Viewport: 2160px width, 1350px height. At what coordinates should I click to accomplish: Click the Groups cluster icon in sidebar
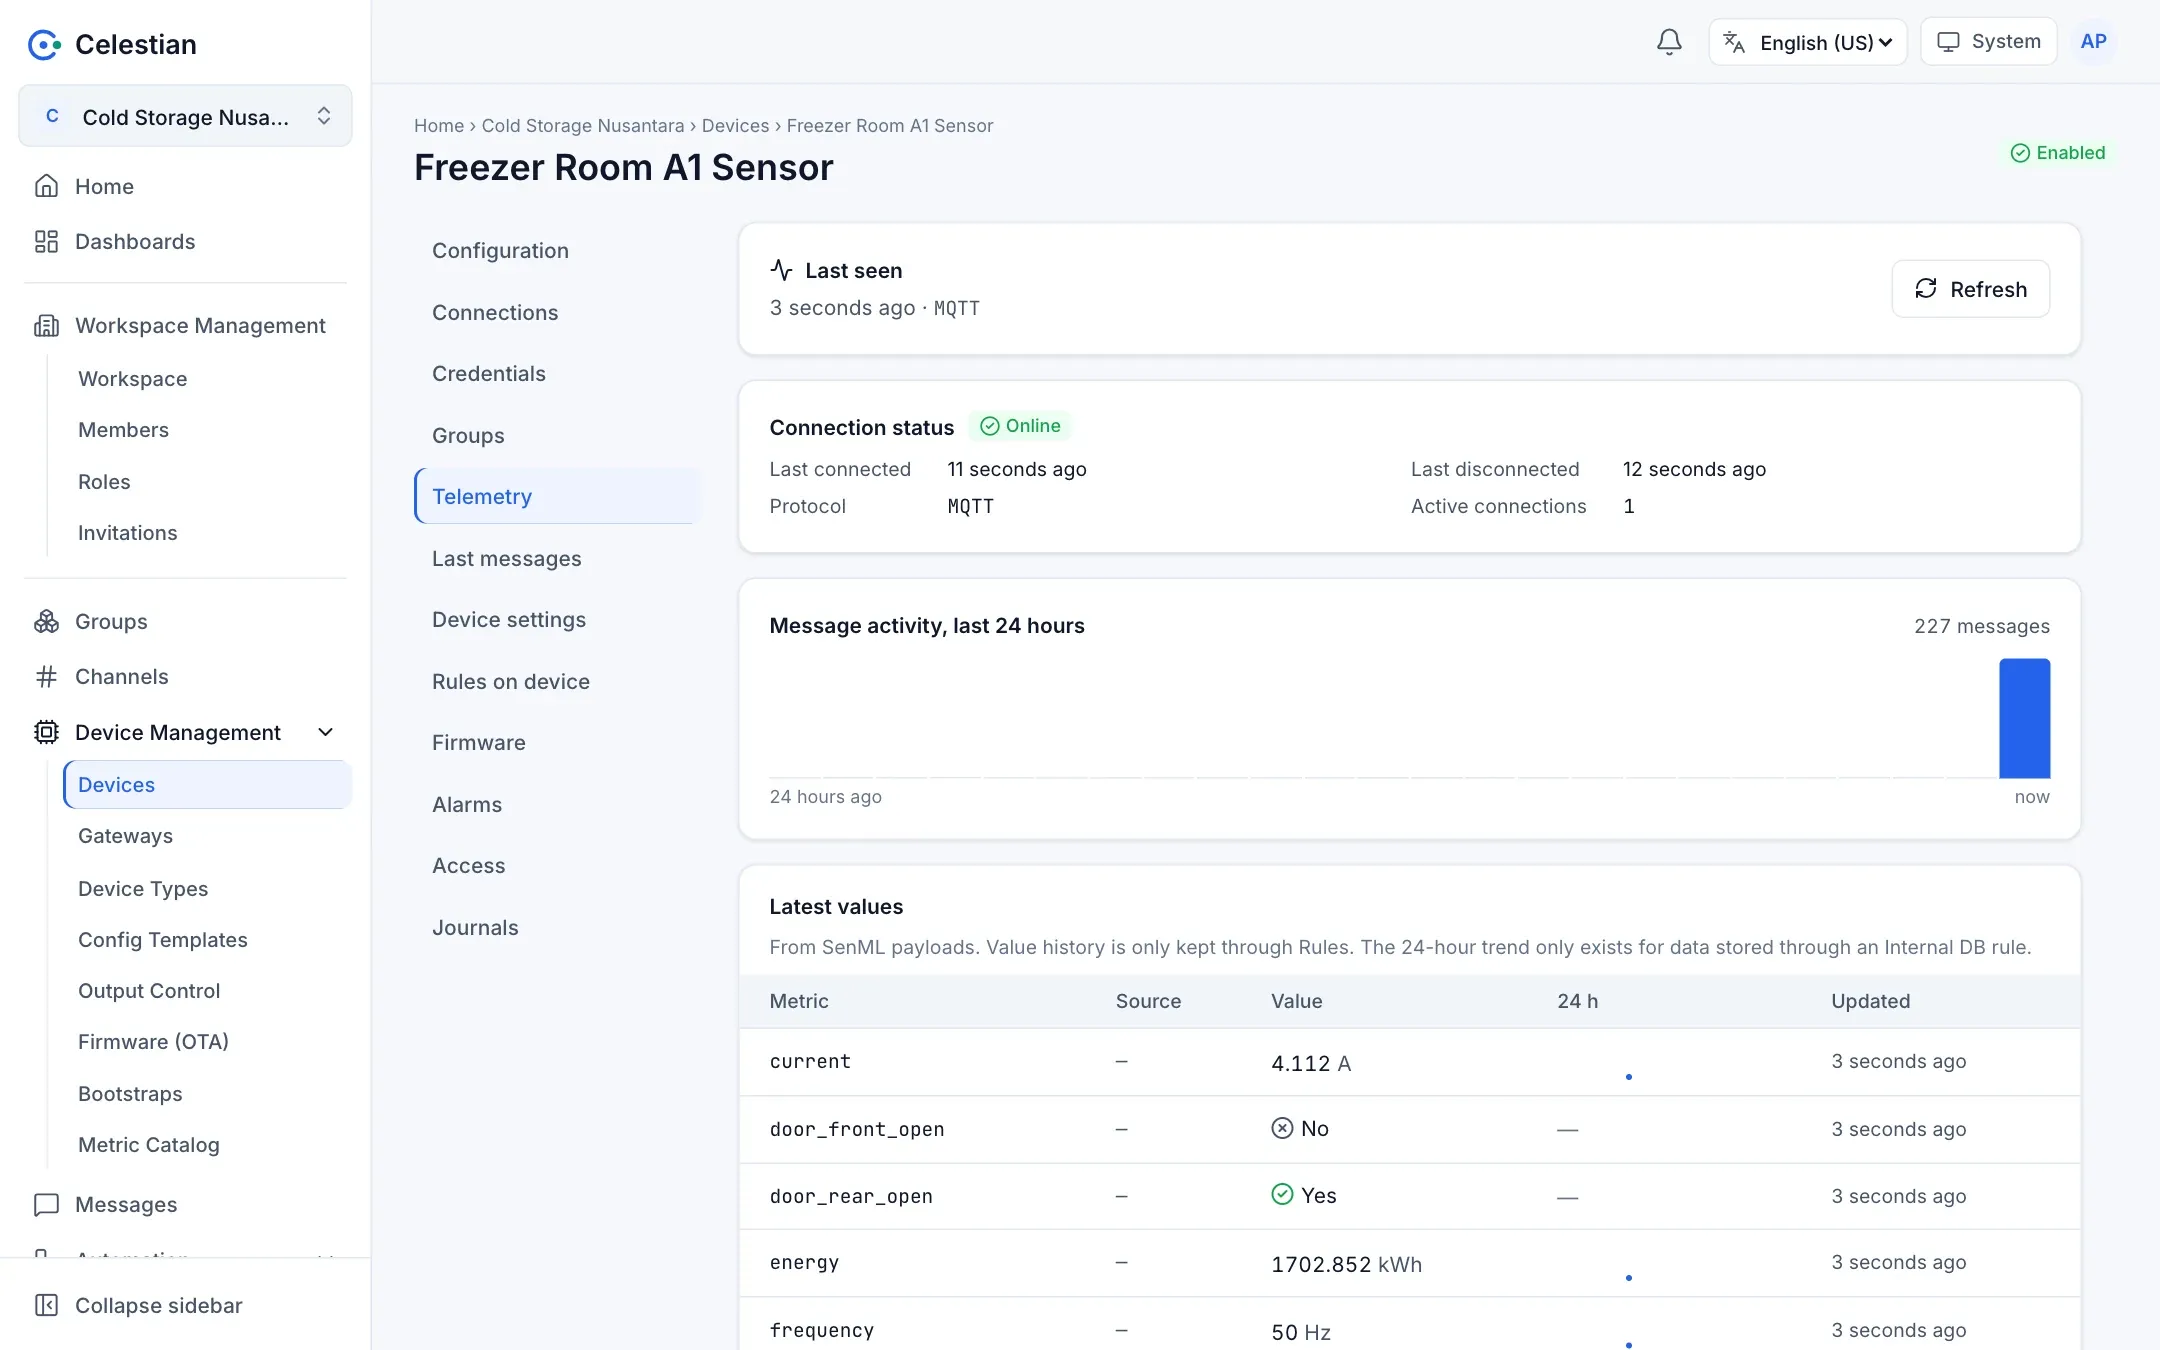(46, 621)
